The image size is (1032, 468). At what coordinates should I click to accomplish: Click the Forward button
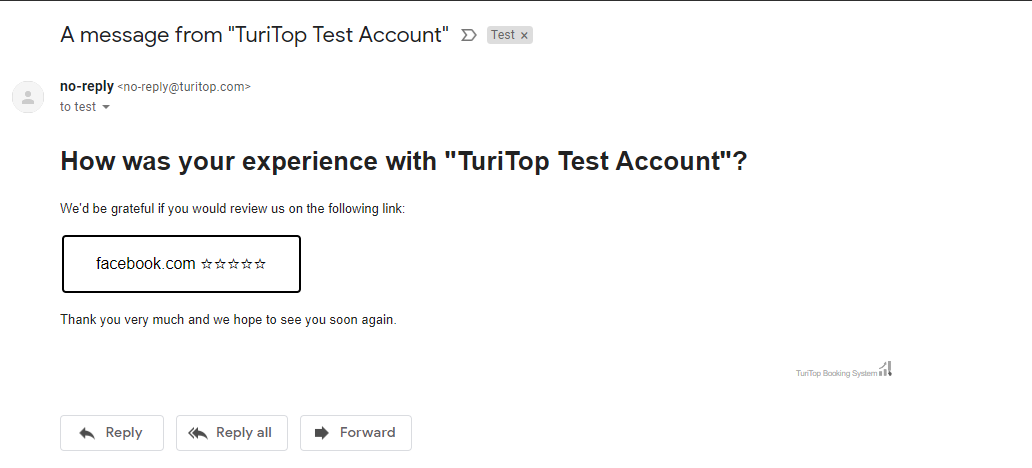click(356, 432)
